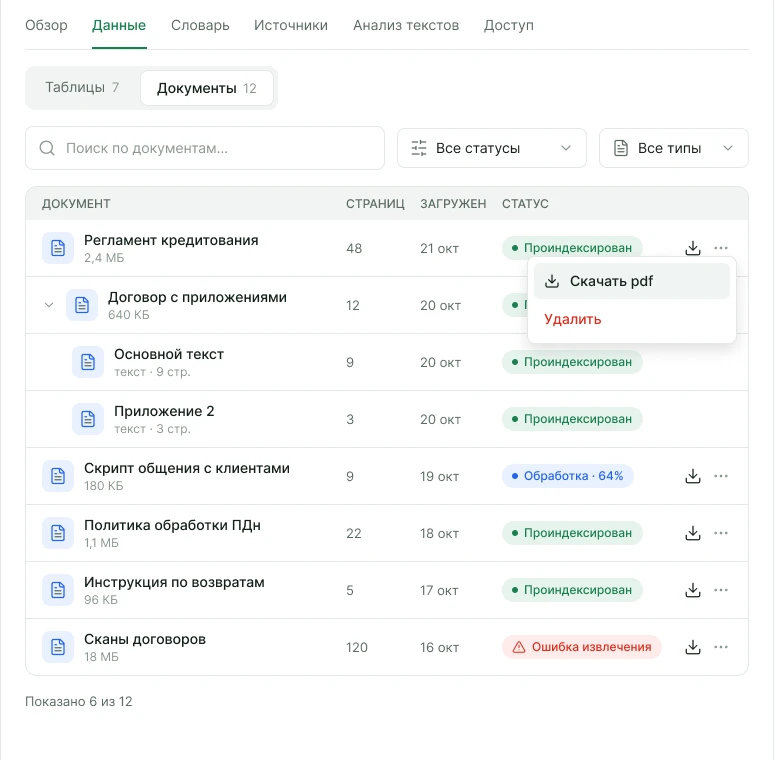The height and width of the screenshot is (760, 774).
Task: Open more options for Скрипт общения с клиентами
Action: (721, 476)
